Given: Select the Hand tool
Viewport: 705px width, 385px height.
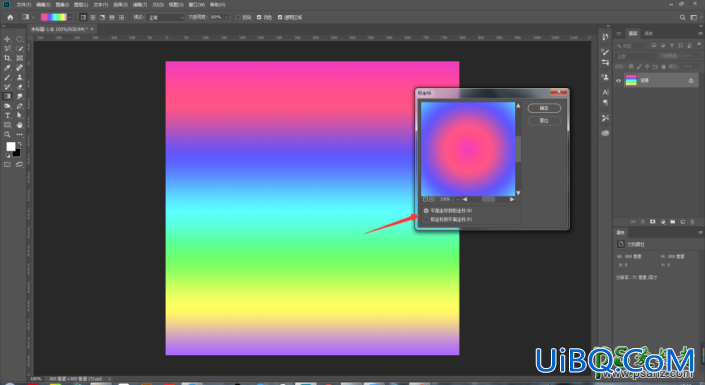Looking at the screenshot, I should coord(19,125).
